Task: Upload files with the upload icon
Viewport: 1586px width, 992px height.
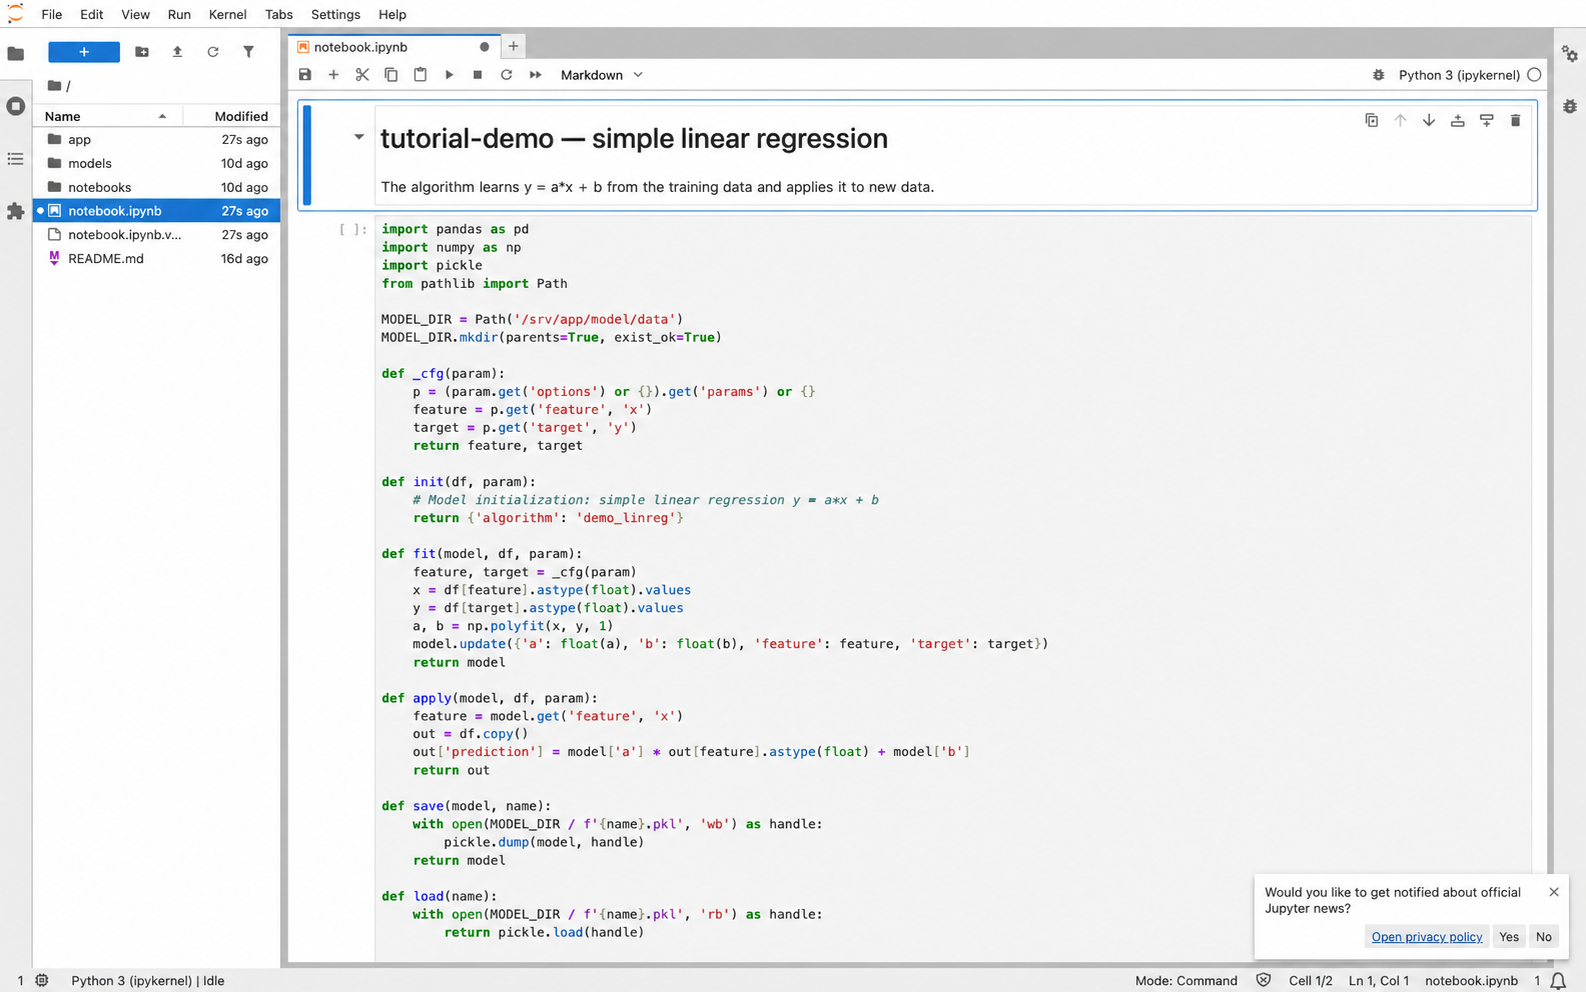Action: click(177, 52)
